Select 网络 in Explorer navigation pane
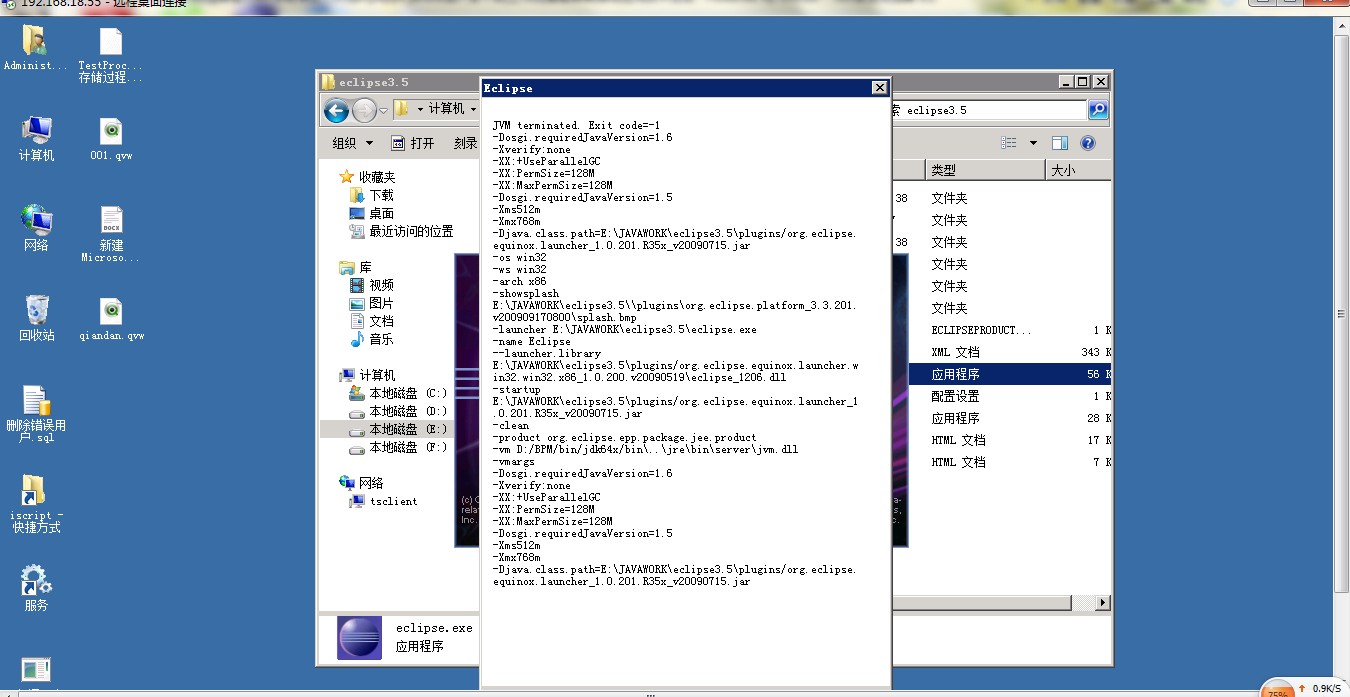 tap(362, 483)
